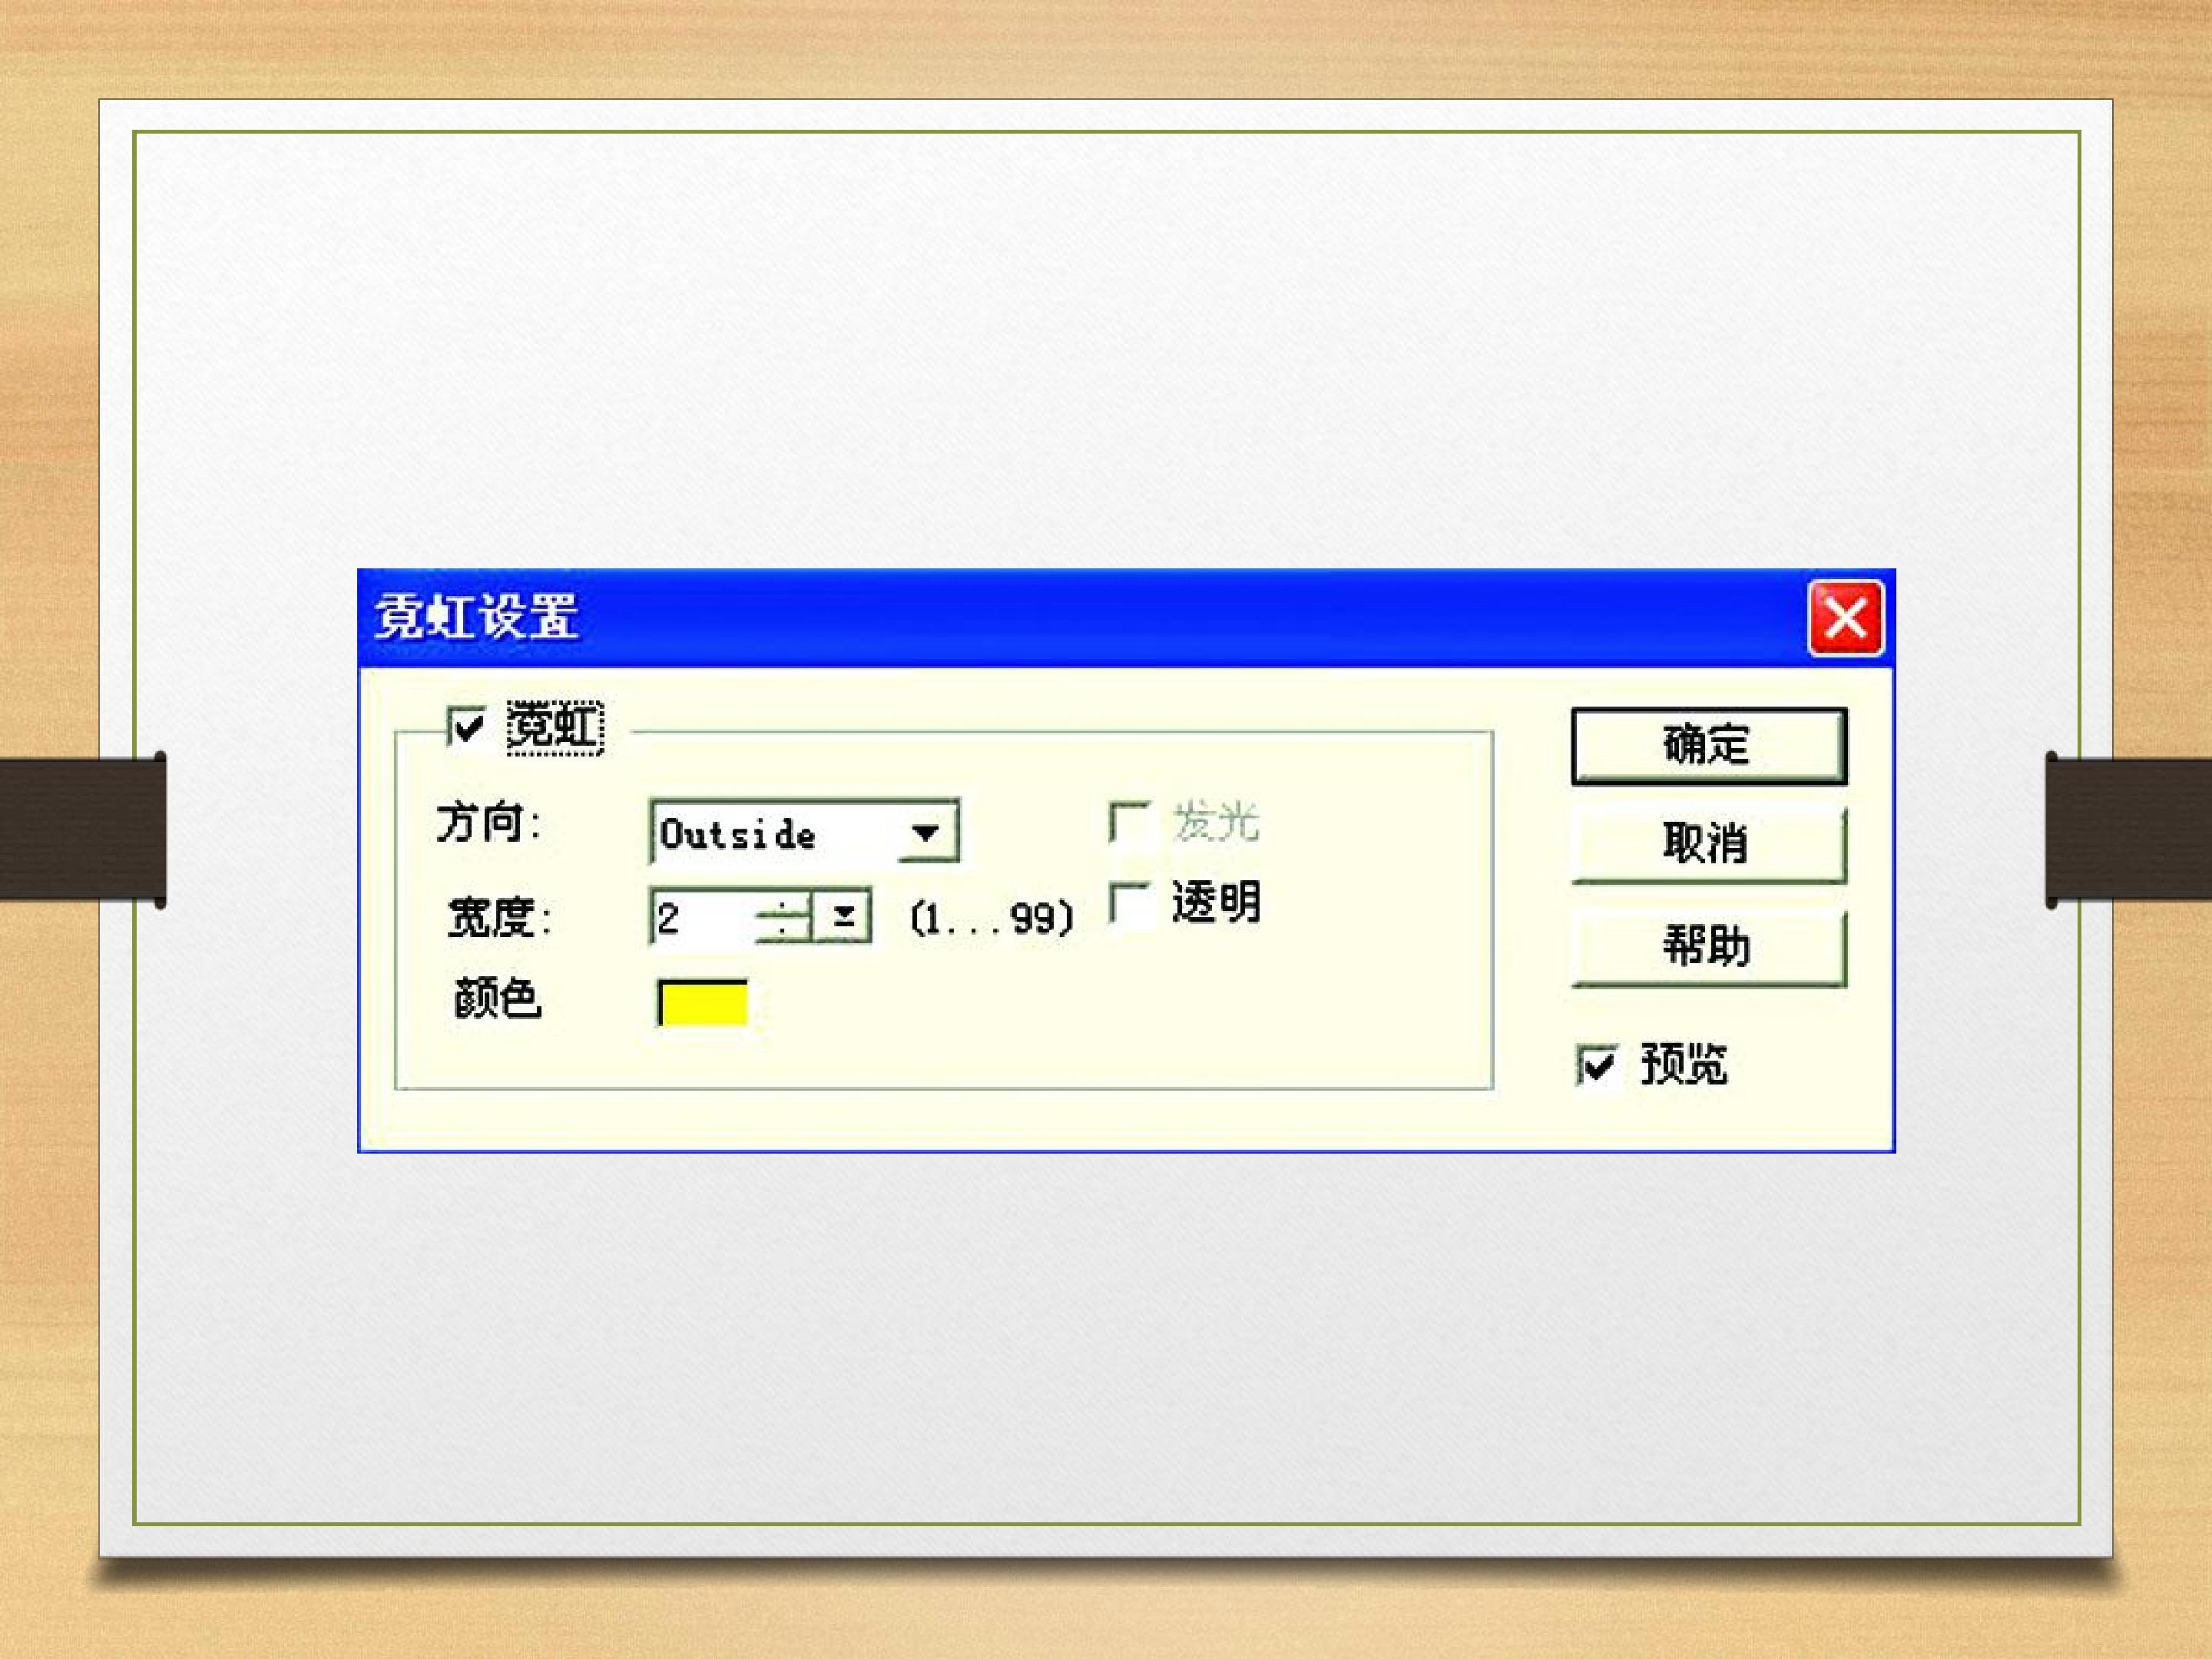Click the 方向: label
2212x1659 pixels.
coord(488,824)
